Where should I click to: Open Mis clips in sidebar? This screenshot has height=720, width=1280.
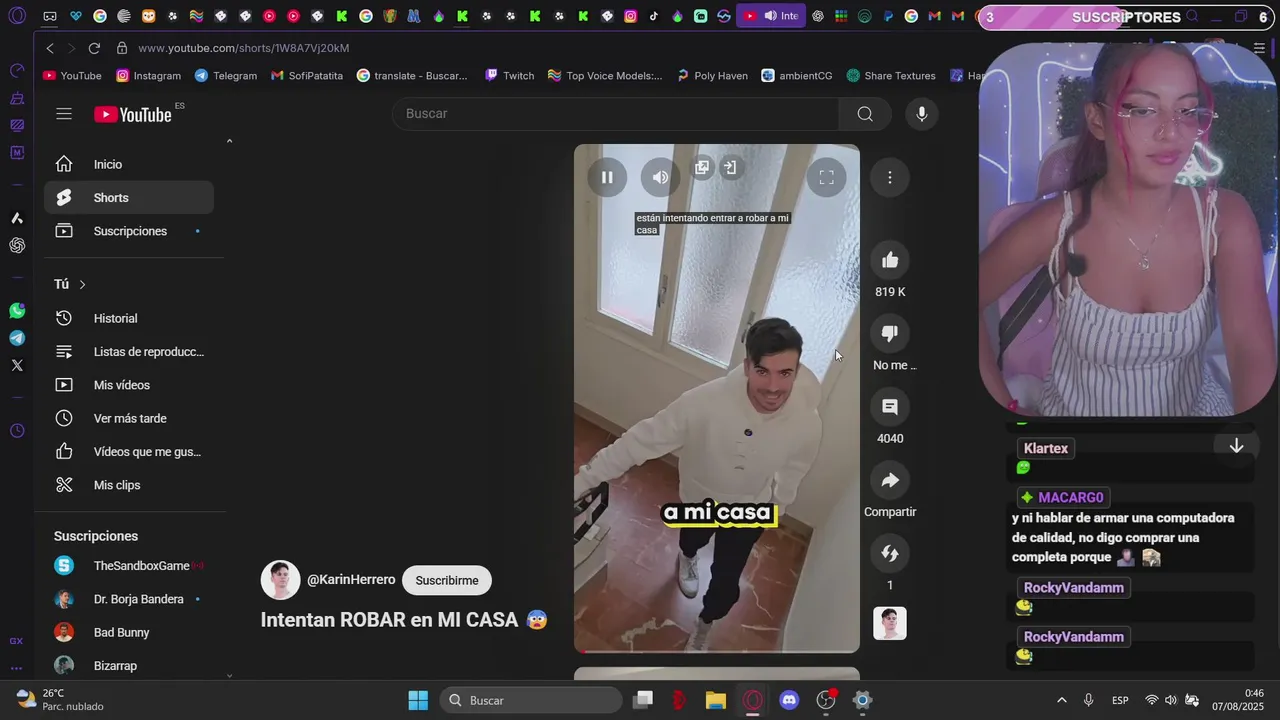[129, 485]
